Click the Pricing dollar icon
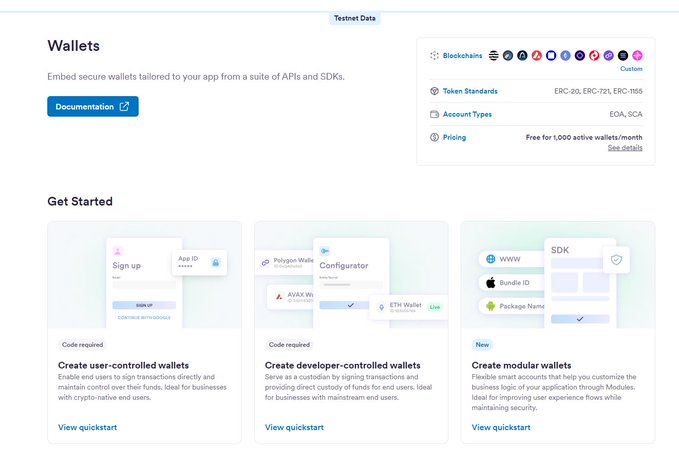The height and width of the screenshot is (462, 679). (434, 137)
